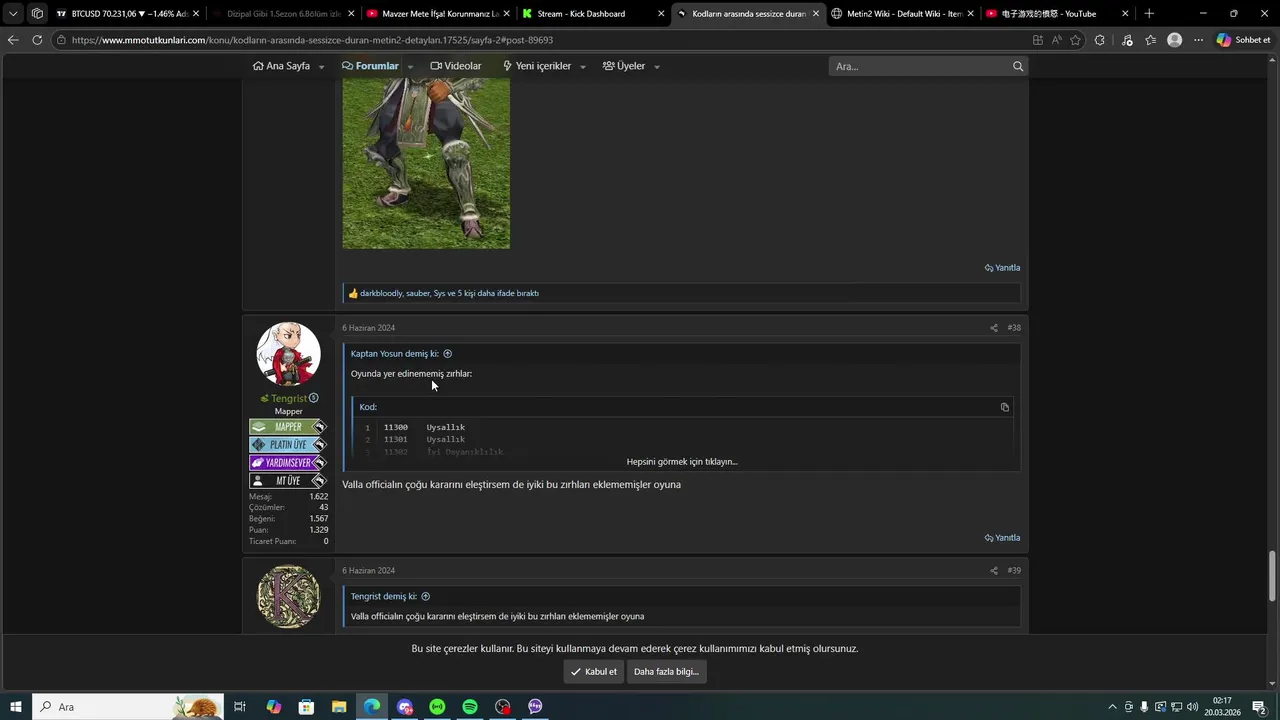1280x720 pixels.
Task: Share post #39 with share icon
Action: click(994, 571)
